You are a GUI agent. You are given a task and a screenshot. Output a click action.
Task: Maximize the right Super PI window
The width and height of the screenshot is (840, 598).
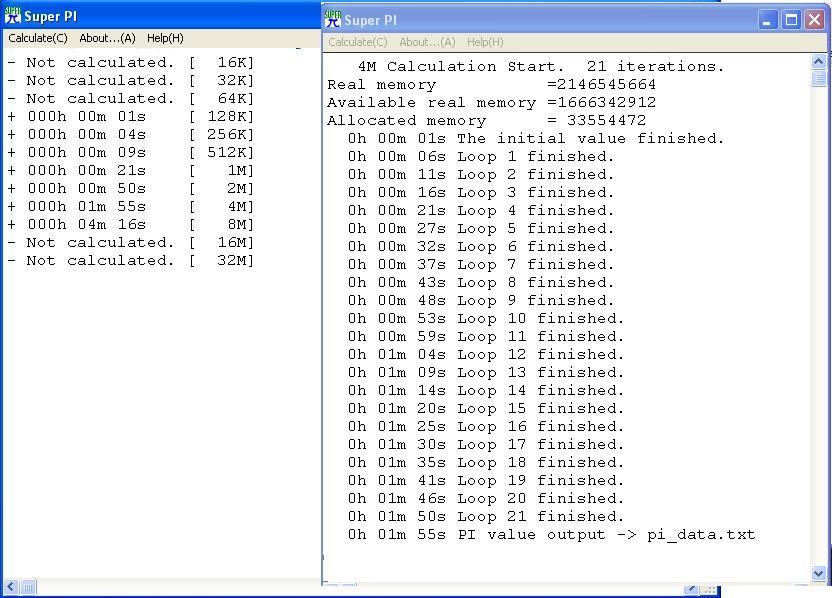pos(791,20)
